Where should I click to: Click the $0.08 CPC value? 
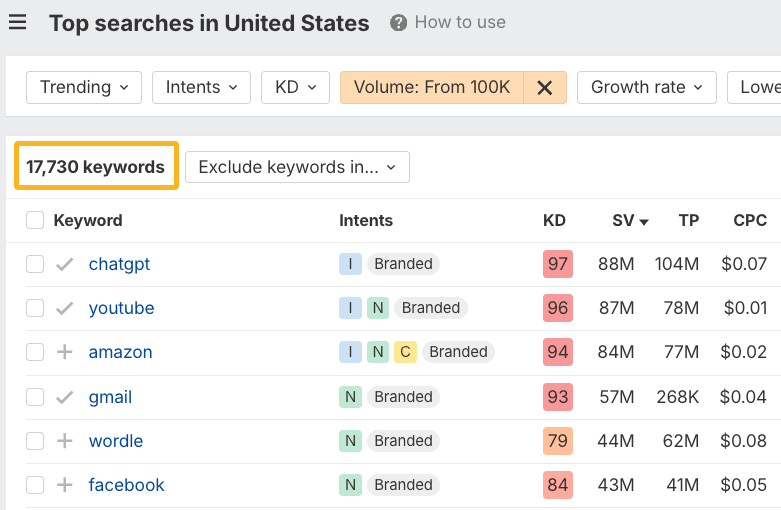pyautogui.click(x=743, y=441)
